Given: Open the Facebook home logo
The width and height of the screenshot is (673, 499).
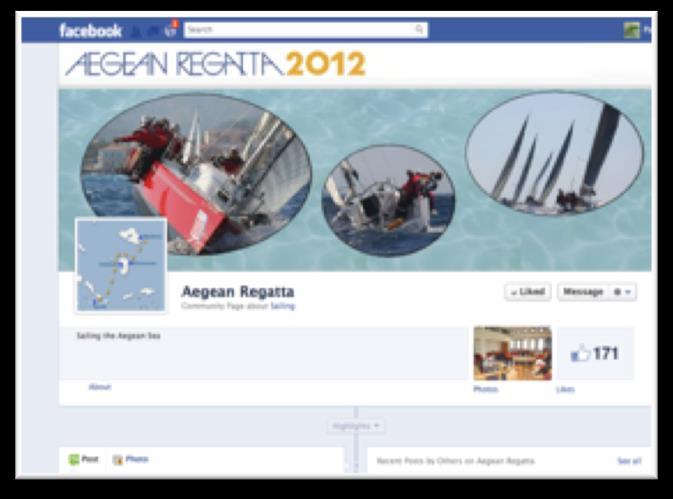Looking at the screenshot, I should (91, 30).
